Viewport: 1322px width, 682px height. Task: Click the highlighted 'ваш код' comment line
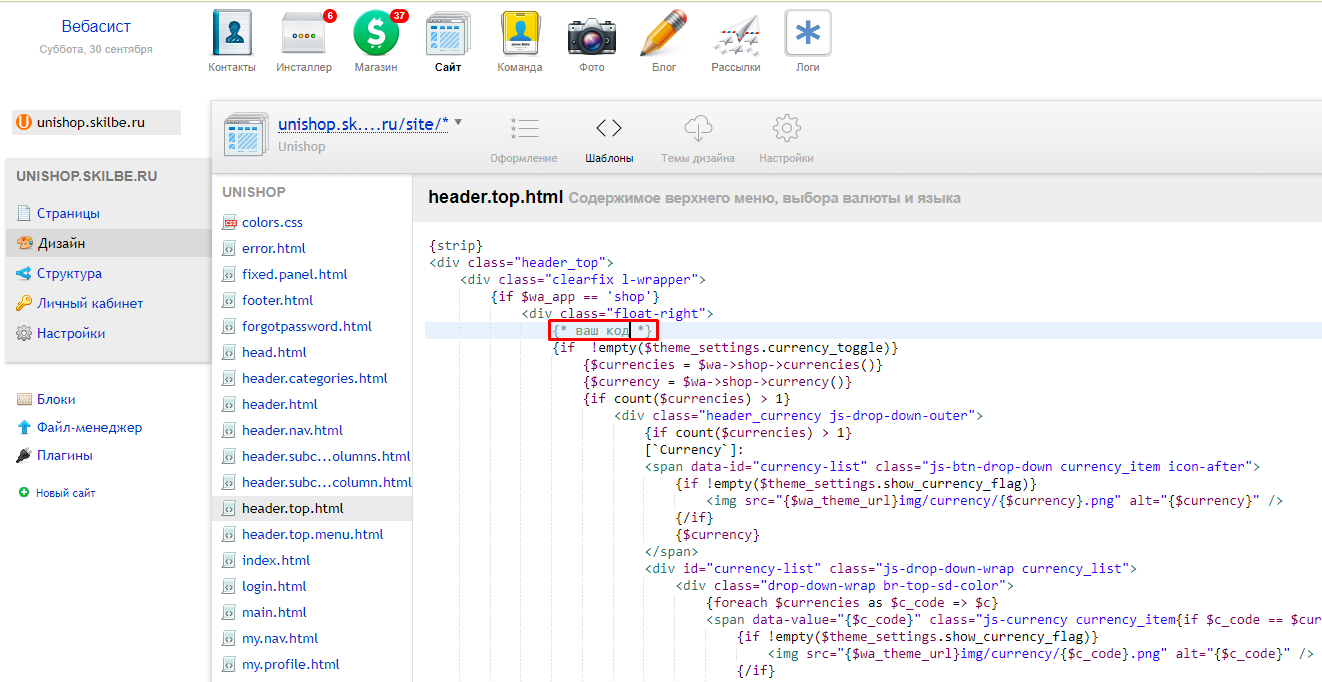[x=604, y=330]
